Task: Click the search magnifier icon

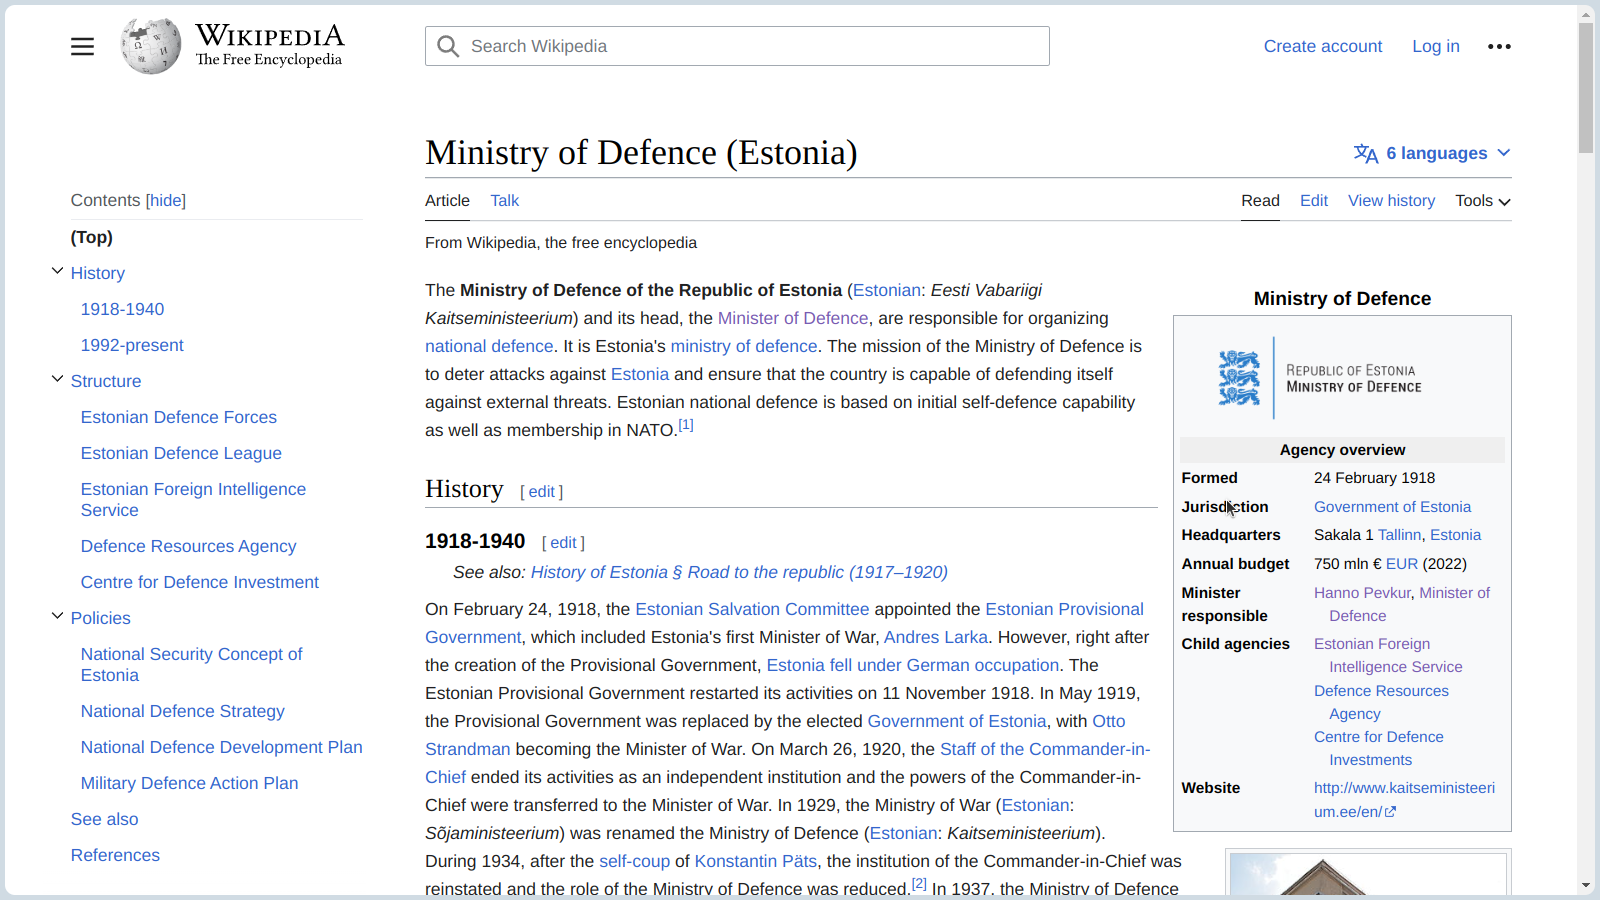Action: (x=448, y=47)
